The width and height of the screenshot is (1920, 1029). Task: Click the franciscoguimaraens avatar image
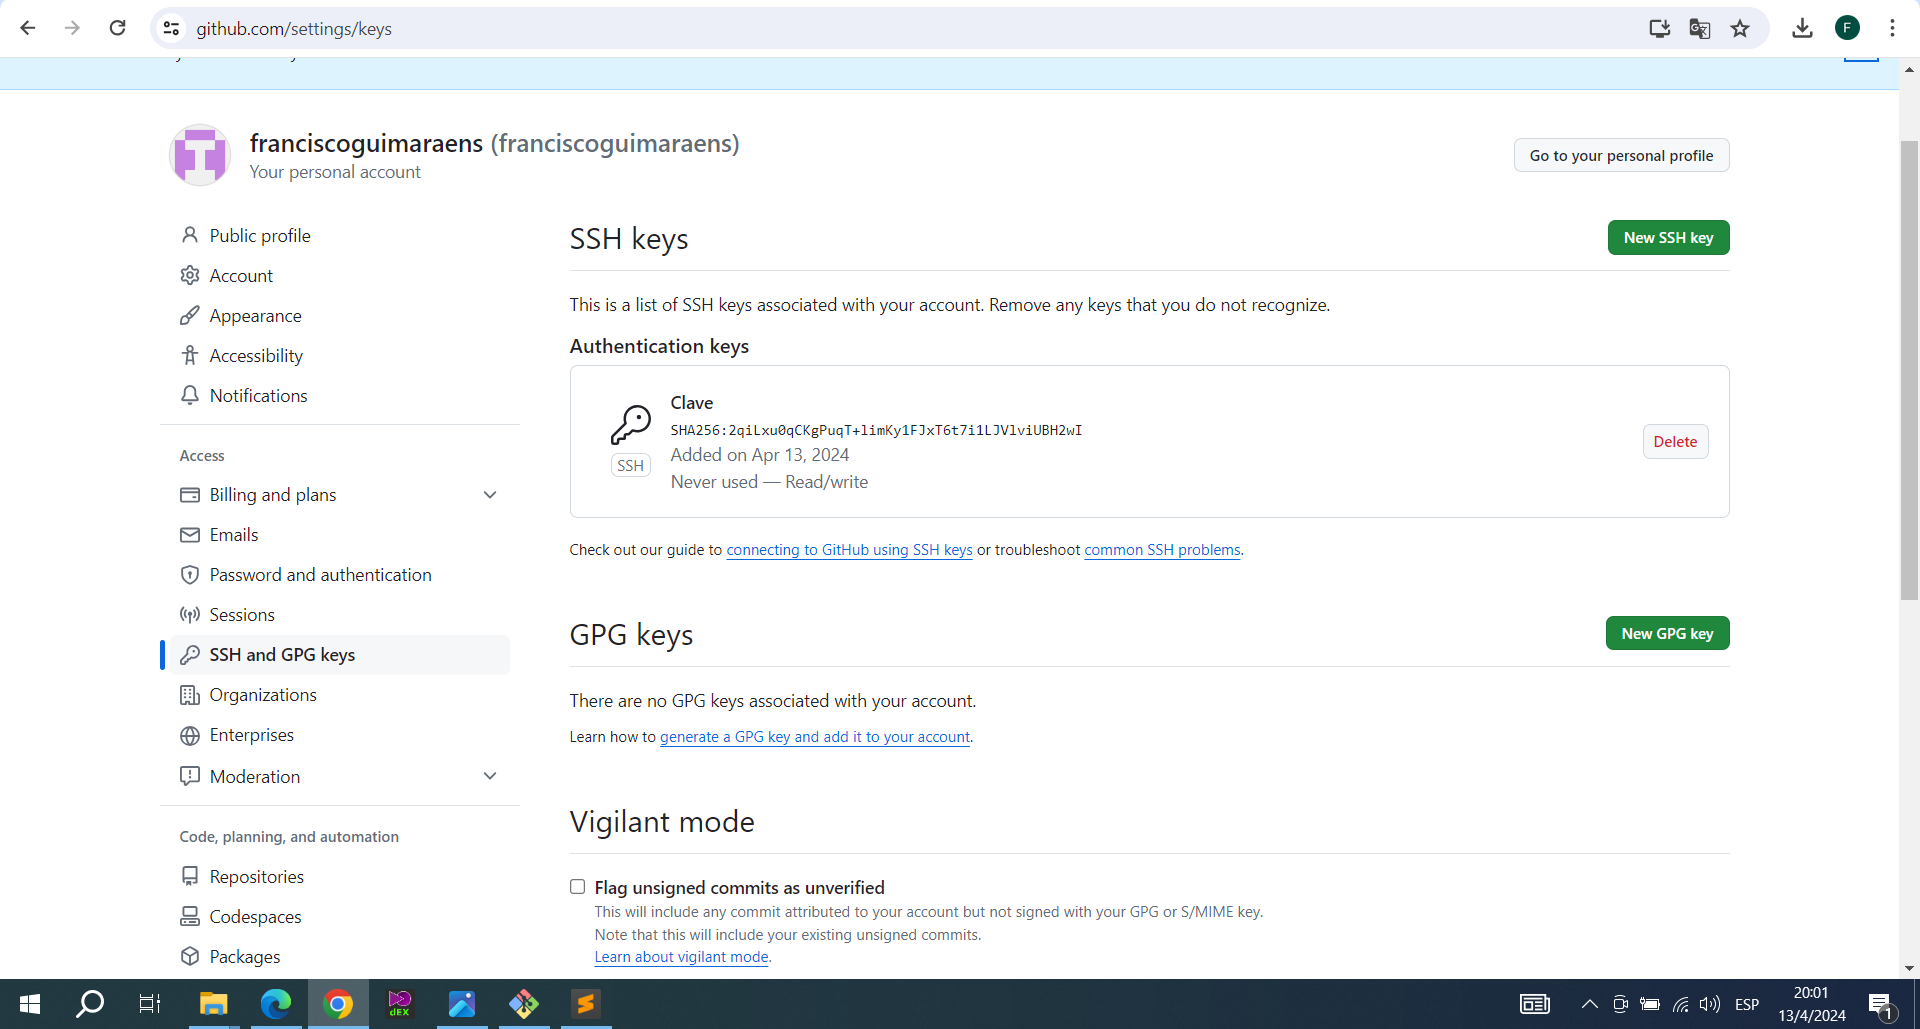pyautogui.click(x=200, y=155)
